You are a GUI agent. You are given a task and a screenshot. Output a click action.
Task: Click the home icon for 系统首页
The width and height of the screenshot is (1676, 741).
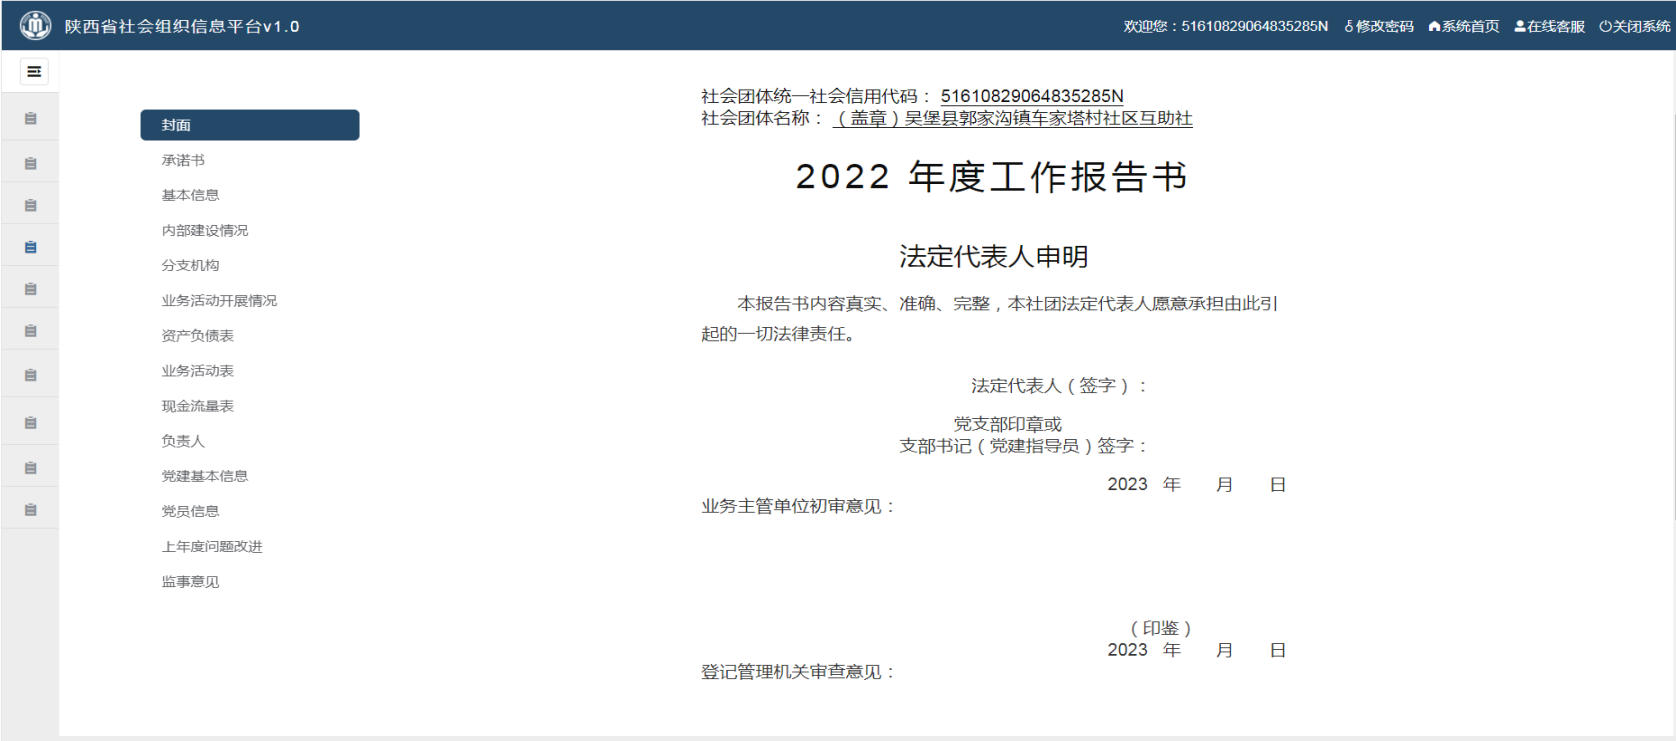click(1434, 27)
